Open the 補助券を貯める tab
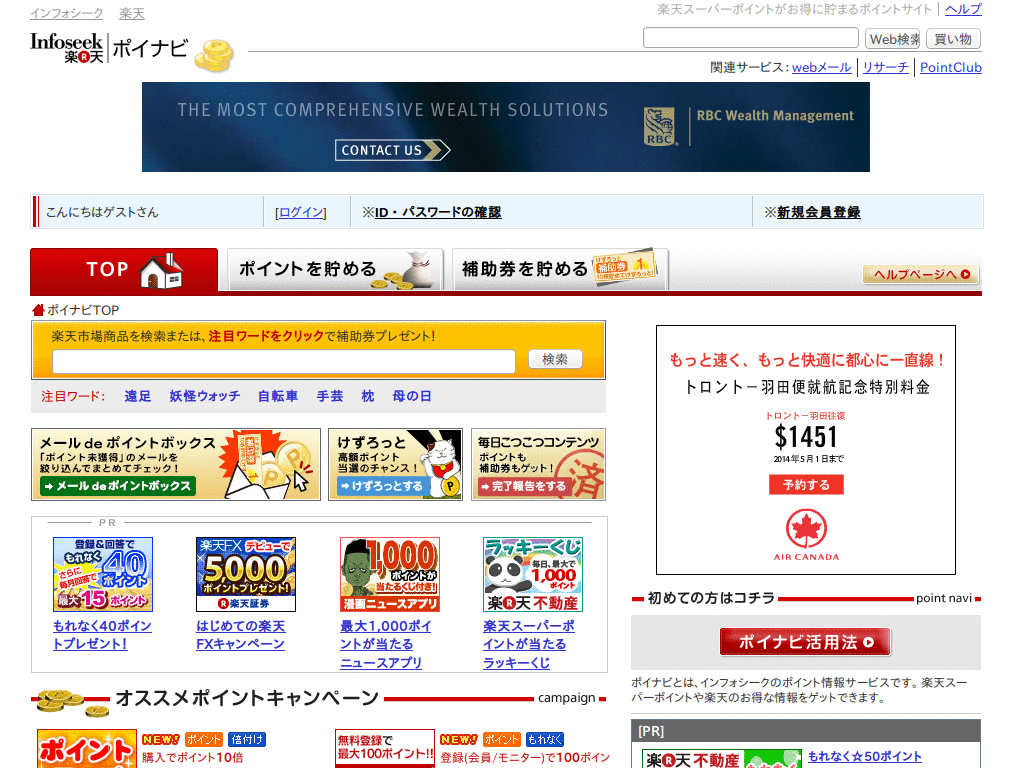 point(560,269)
